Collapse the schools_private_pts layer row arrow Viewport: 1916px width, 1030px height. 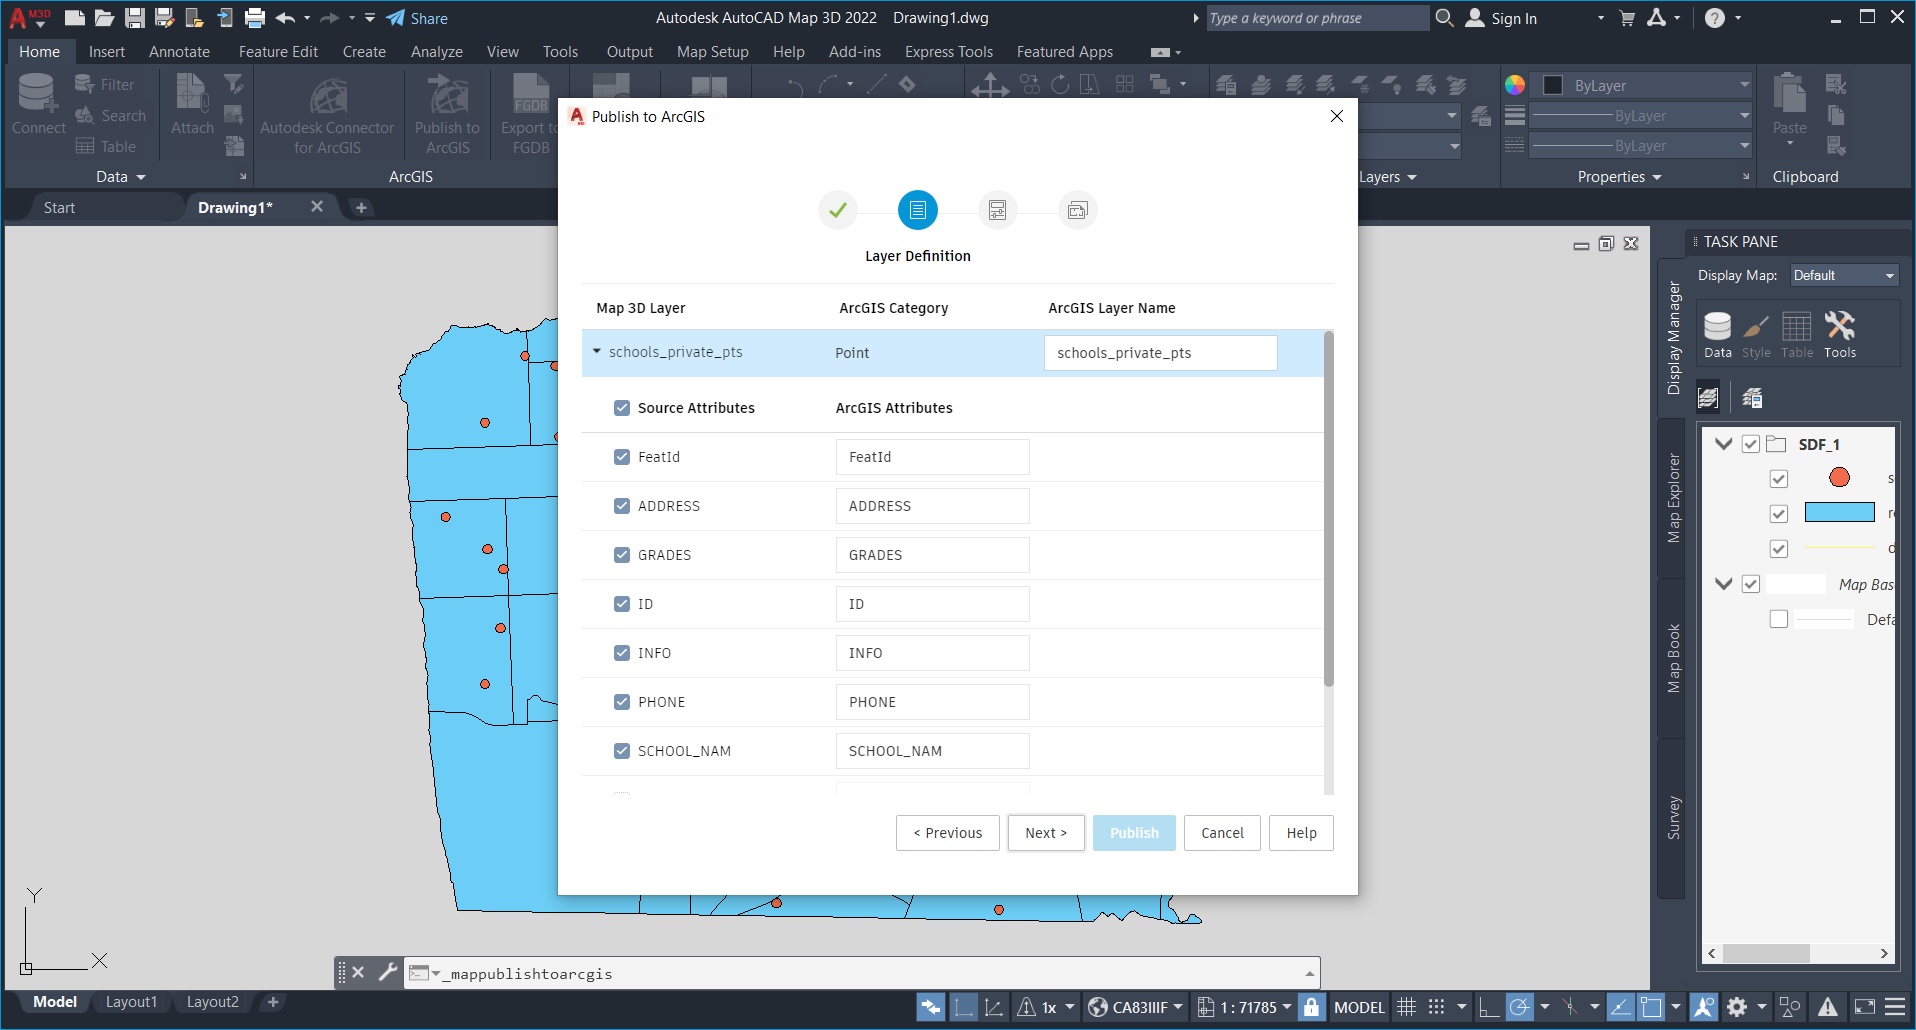tap(597, 352)
